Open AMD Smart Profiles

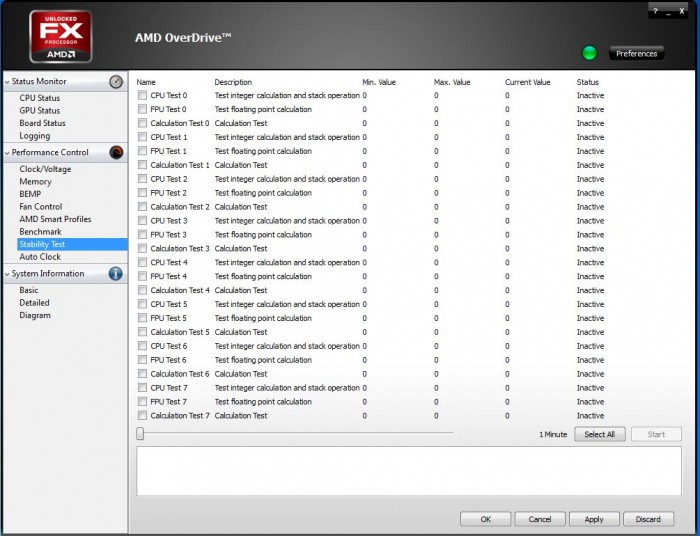click(55, 219)
